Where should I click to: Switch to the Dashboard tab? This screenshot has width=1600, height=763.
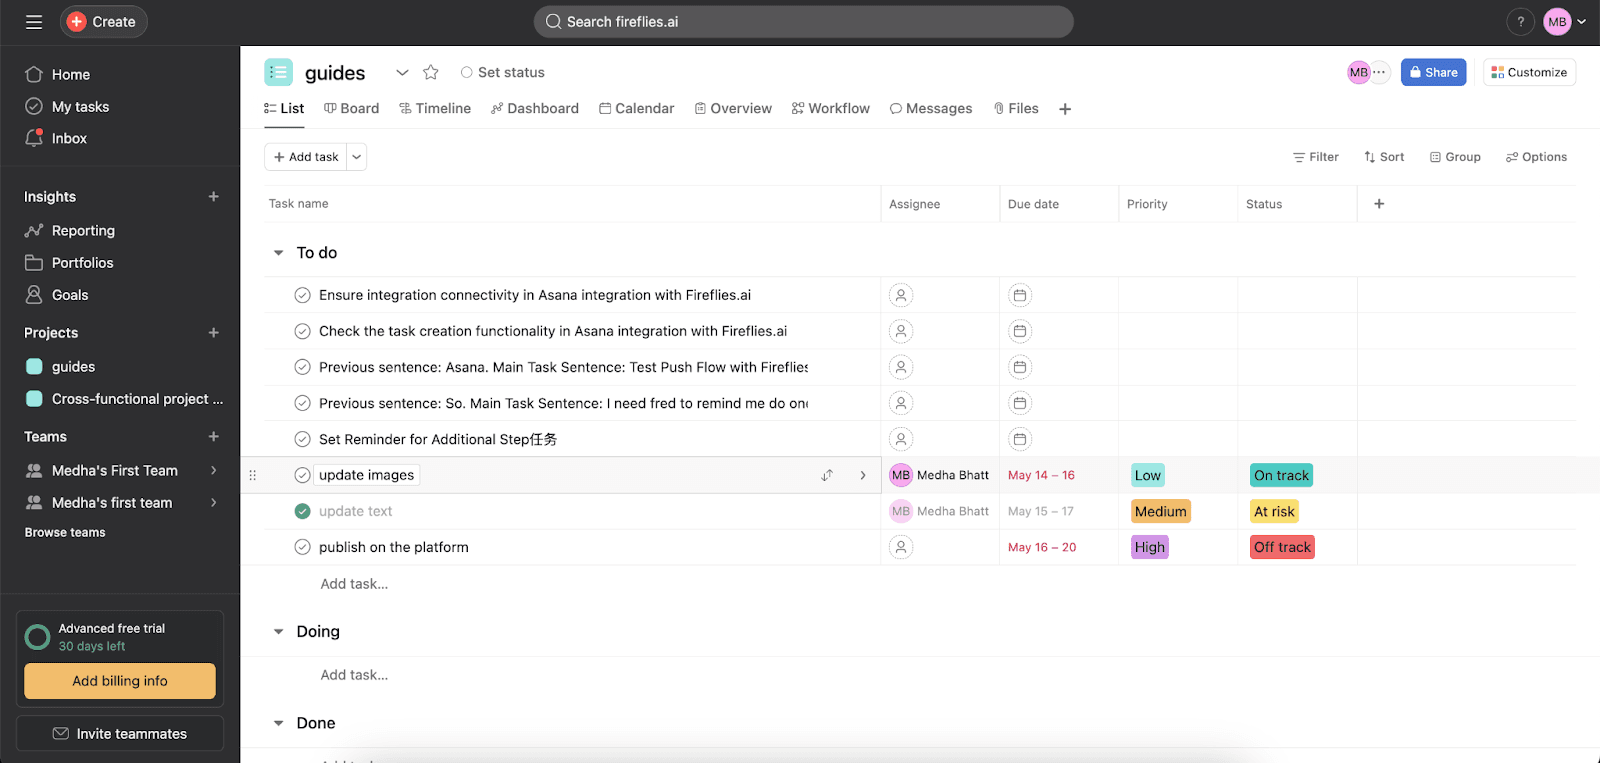tap(535, 109)
